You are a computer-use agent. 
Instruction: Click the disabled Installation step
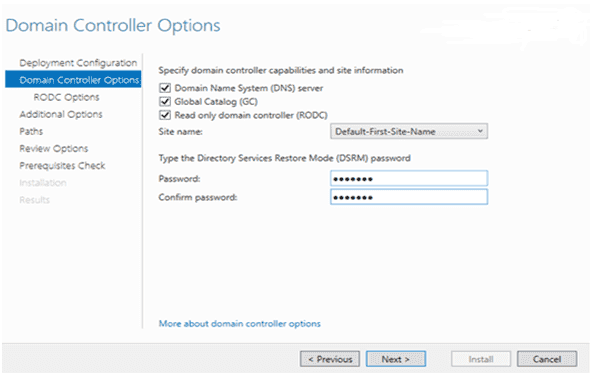click(43, 183)
